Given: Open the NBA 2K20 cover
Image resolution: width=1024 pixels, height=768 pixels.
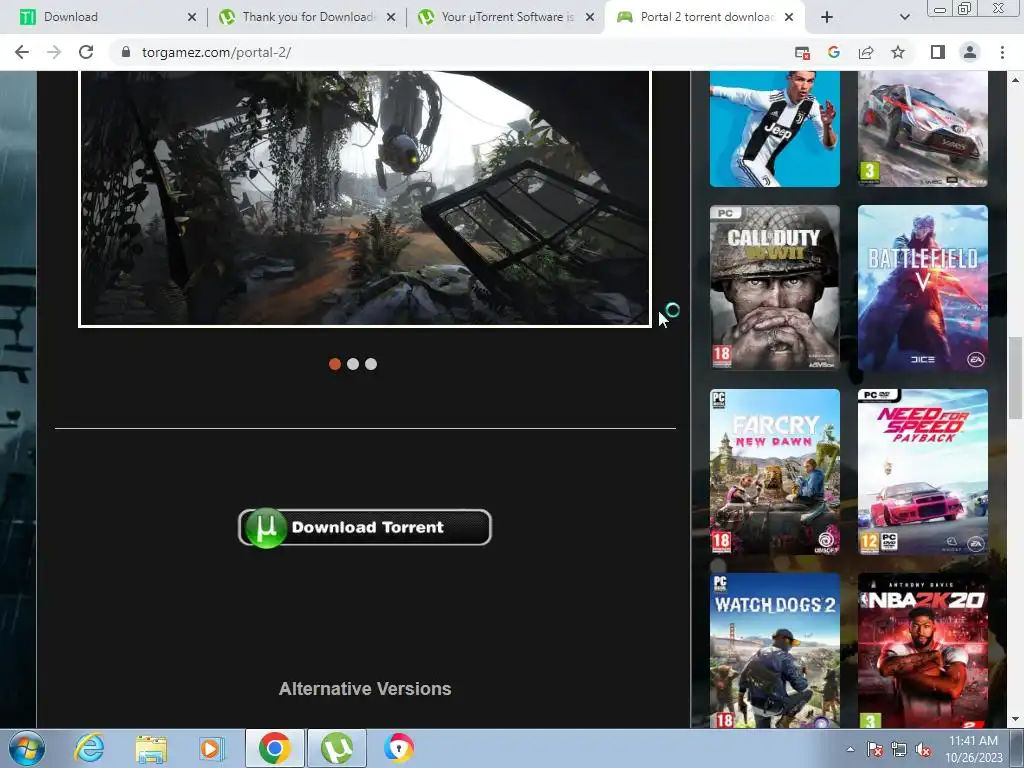Looking at the screenshot, I should coord(923,650).
